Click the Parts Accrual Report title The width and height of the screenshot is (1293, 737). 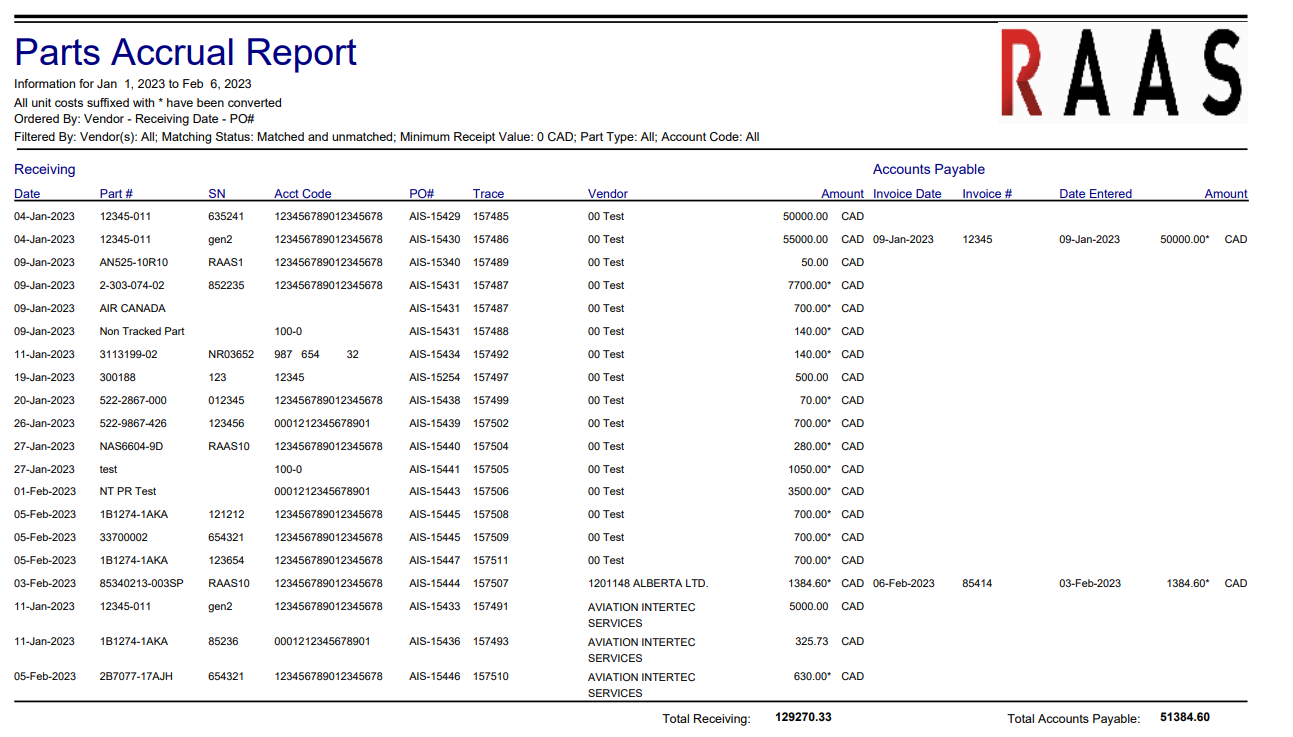coord(186,52)
